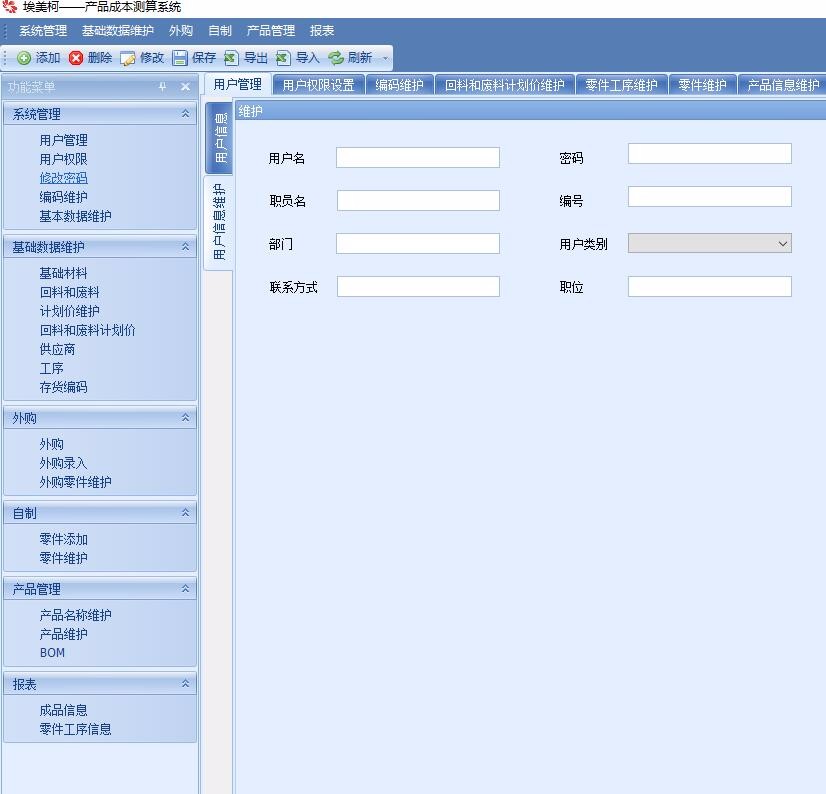The width and height of the screenshot is (826, 794).
Task: Collapse the 基础数据维护 group in the sidebar
Action: pos(185,247)
